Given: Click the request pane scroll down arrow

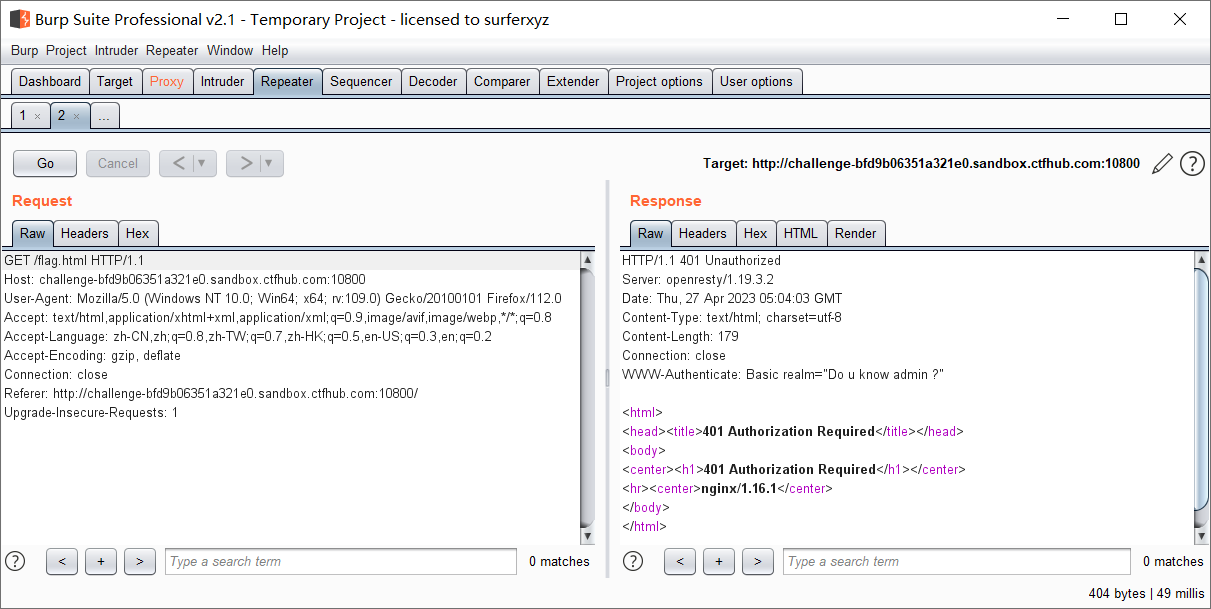Looking at the screenshot, I should (x=588, y=537).
